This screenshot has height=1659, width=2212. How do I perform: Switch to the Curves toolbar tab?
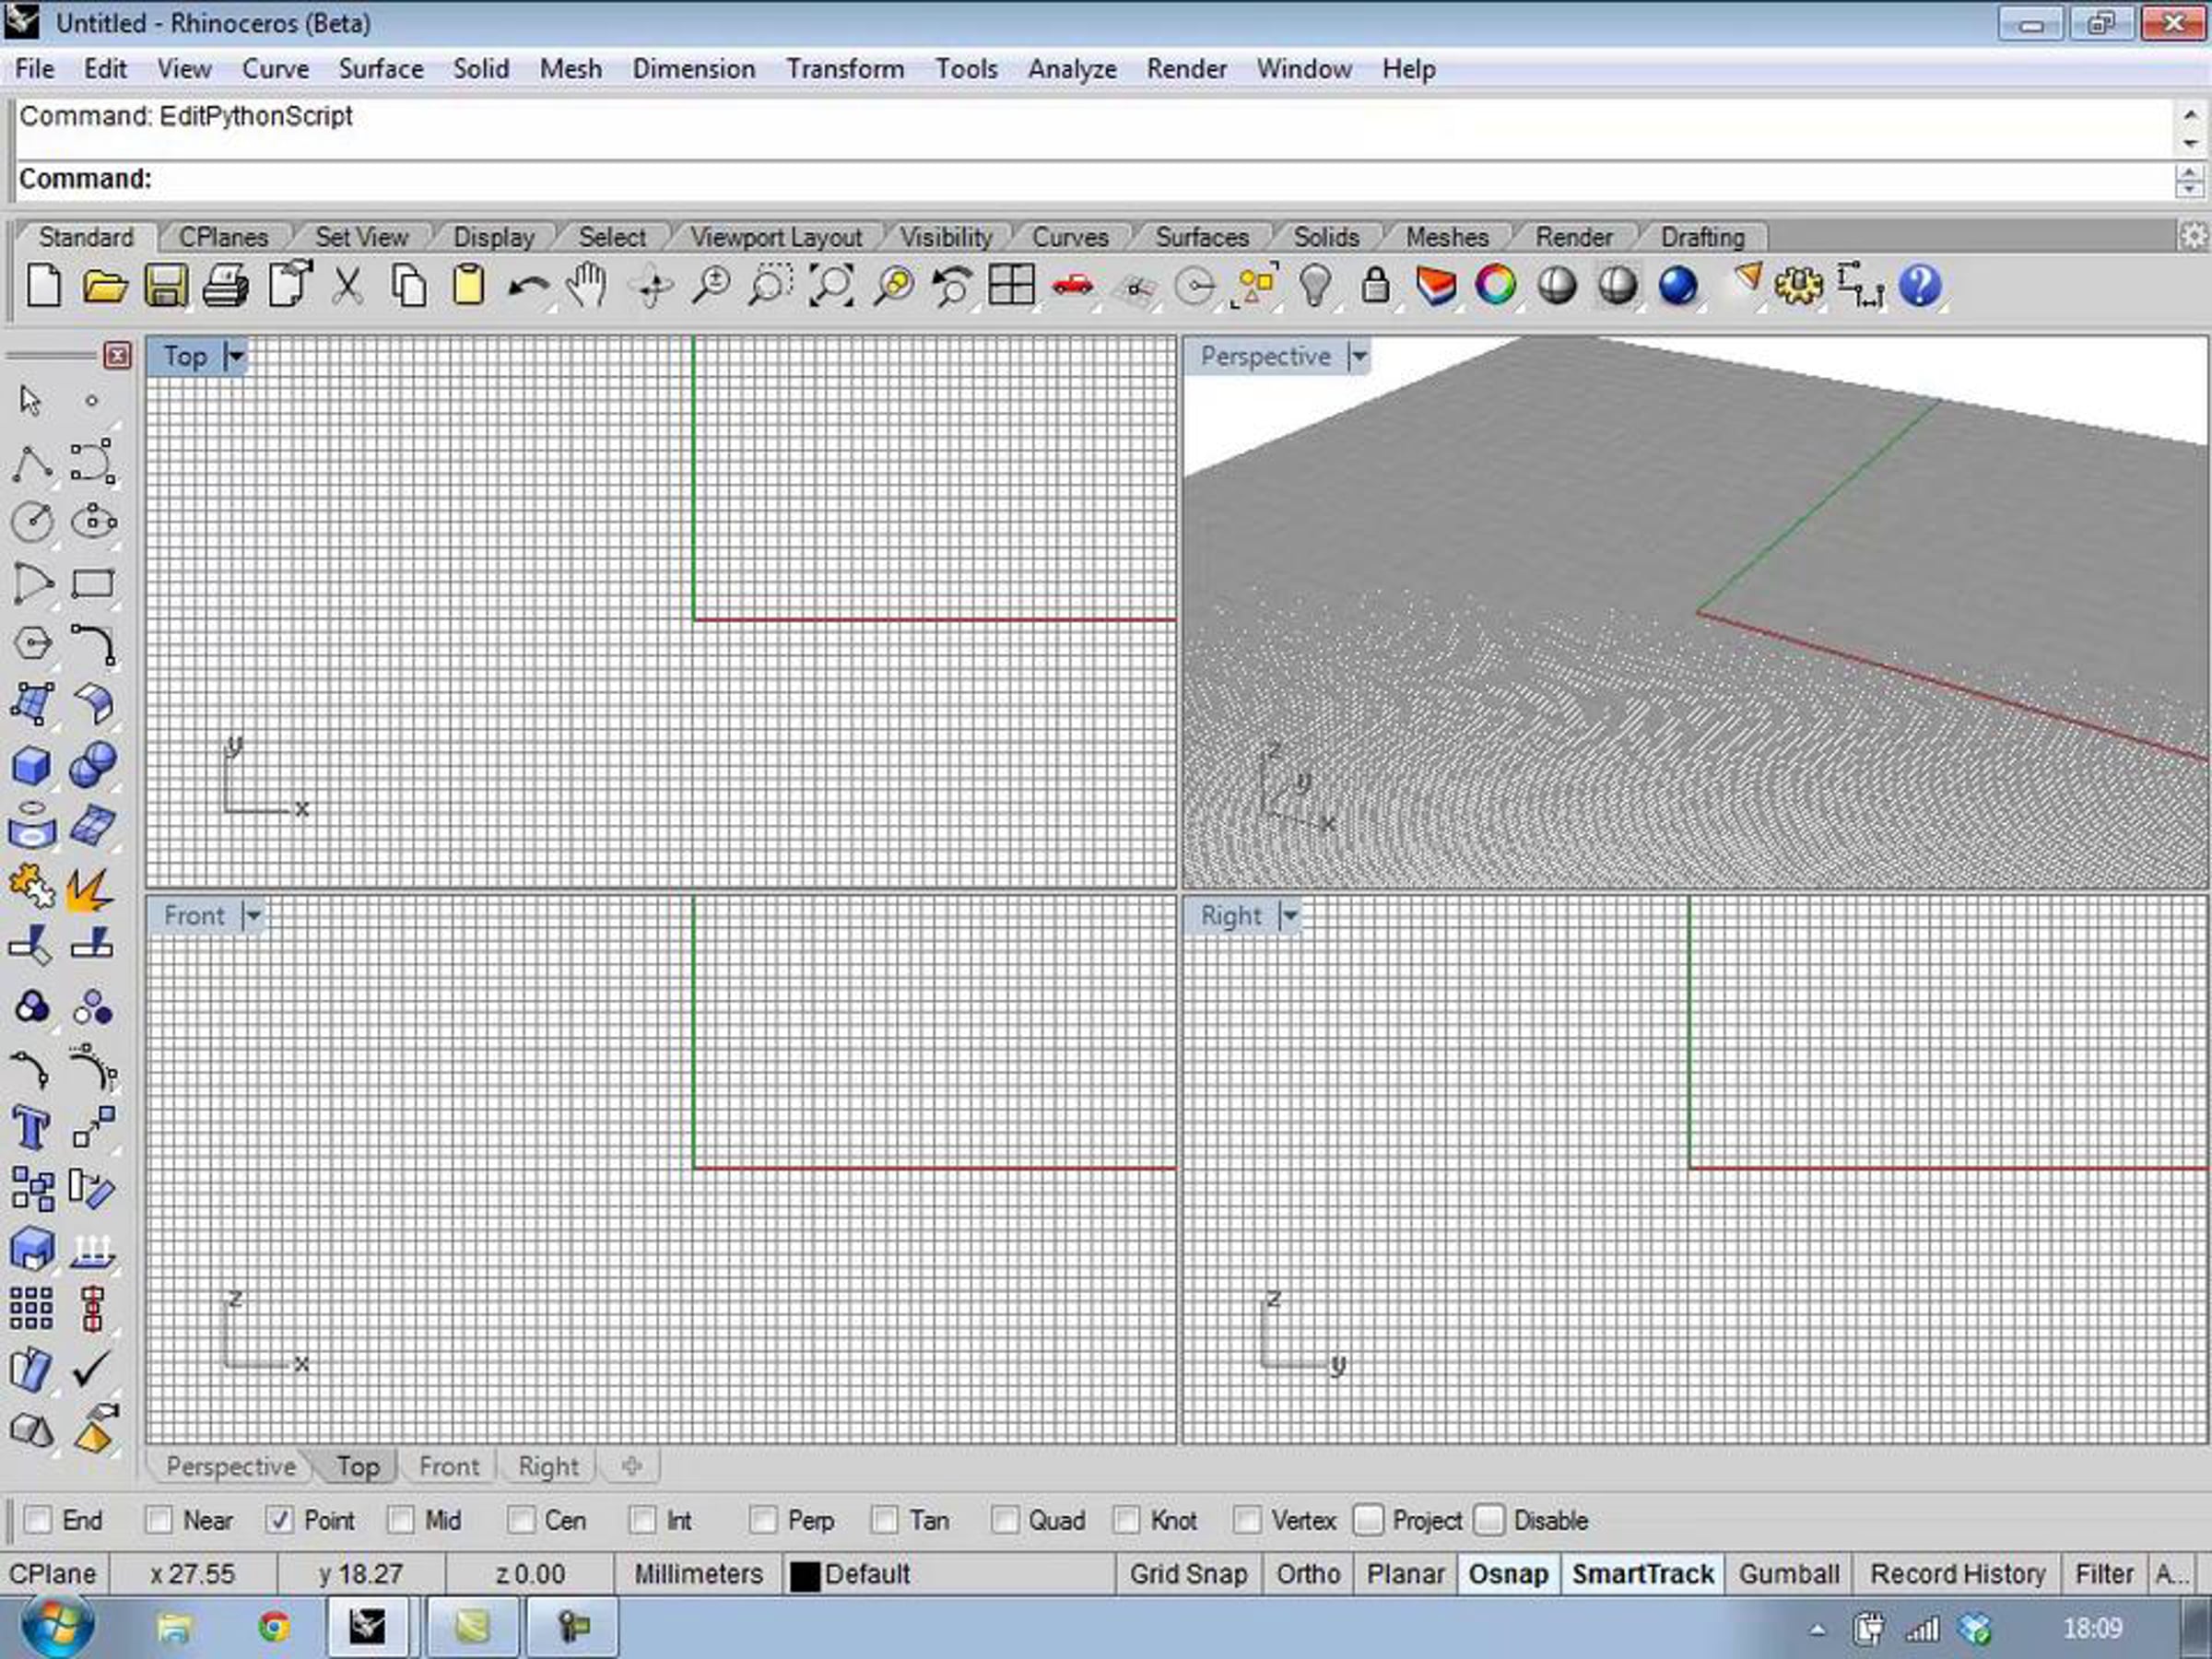coord(1070,238)
